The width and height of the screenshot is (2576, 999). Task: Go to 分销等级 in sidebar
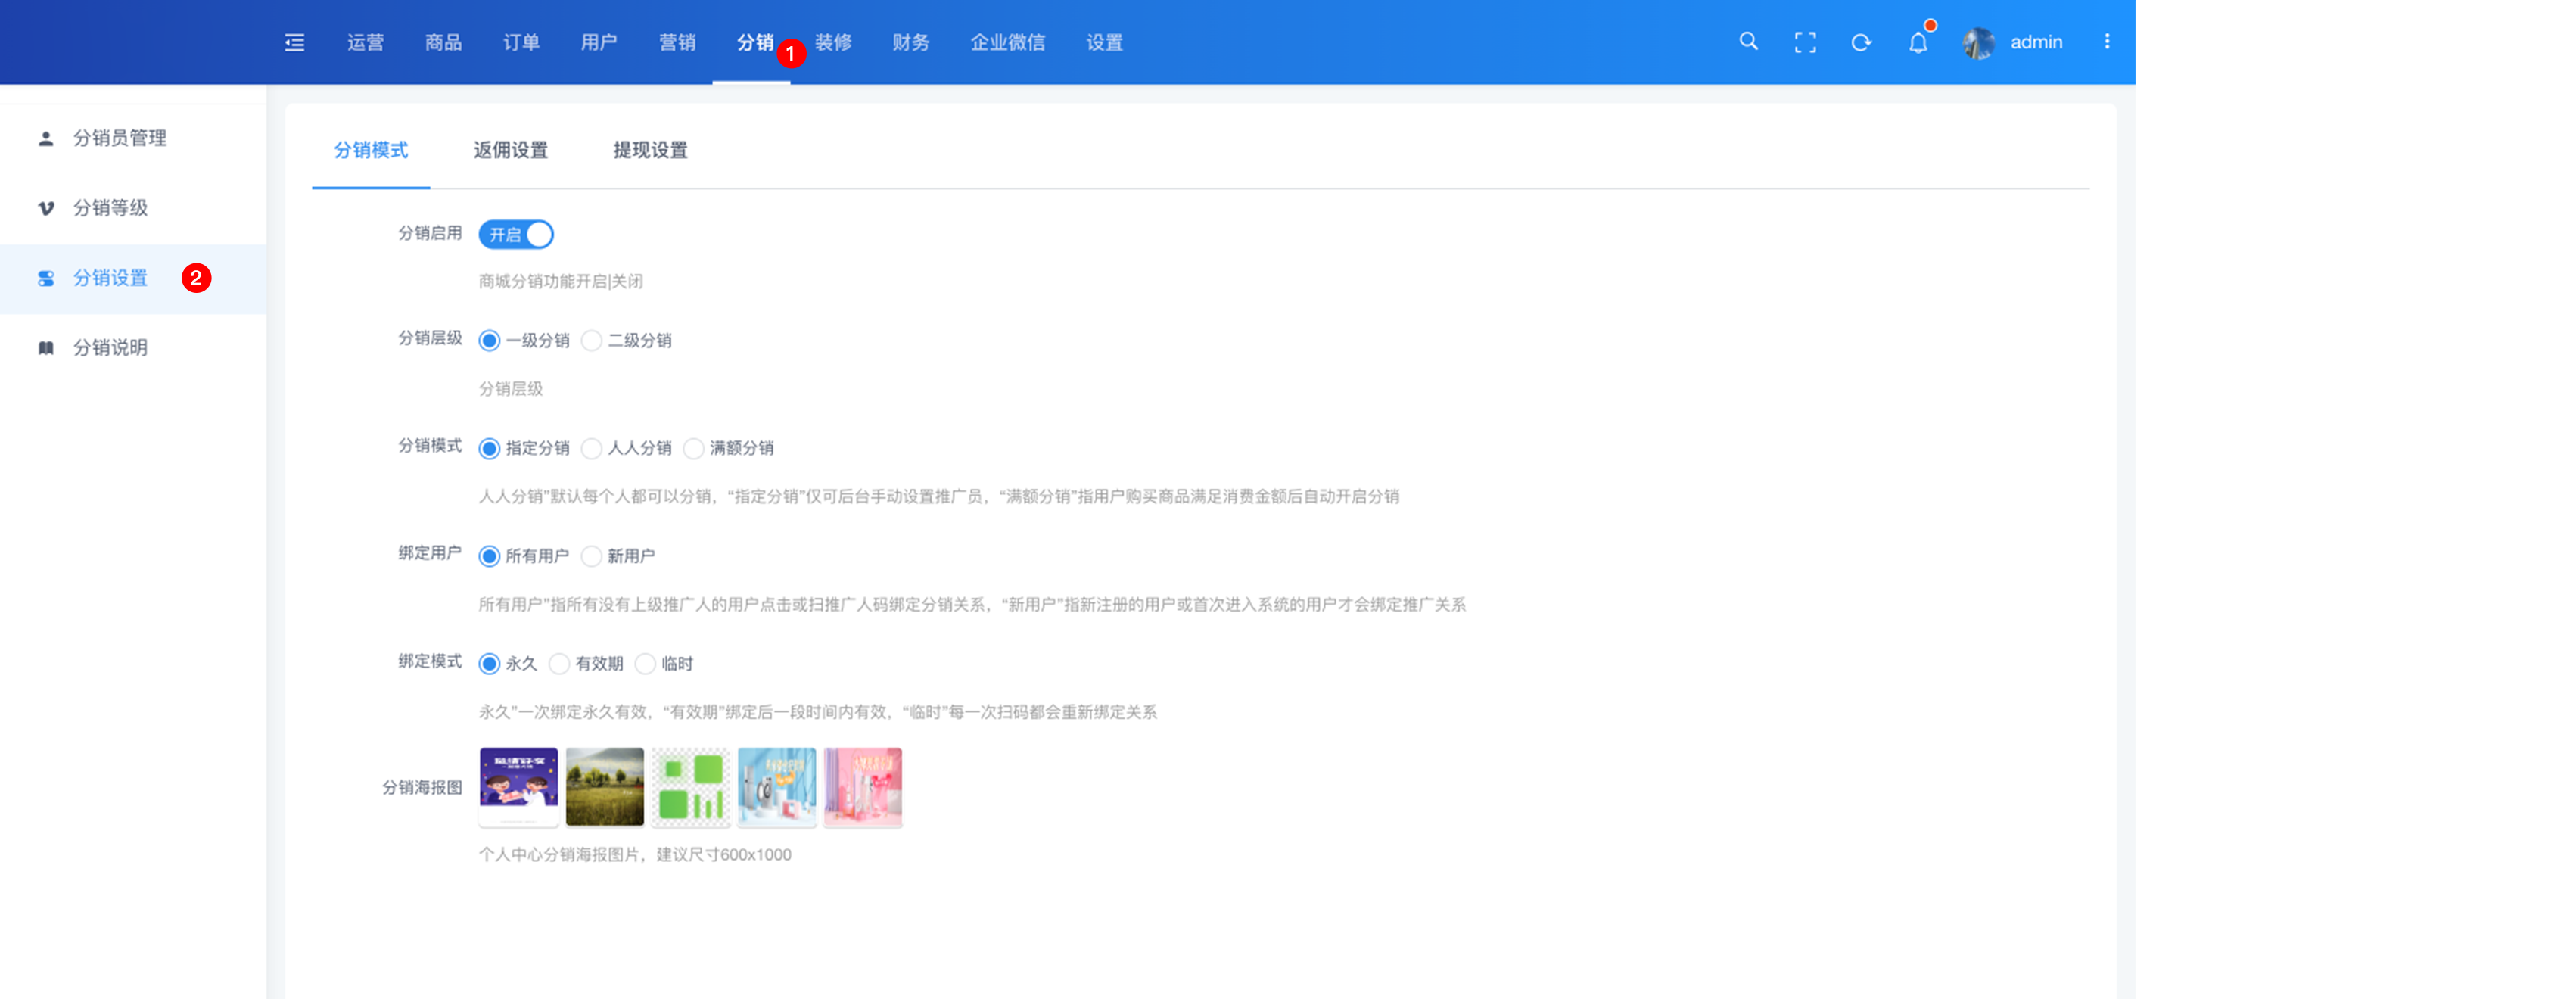[x=110, y=208]
